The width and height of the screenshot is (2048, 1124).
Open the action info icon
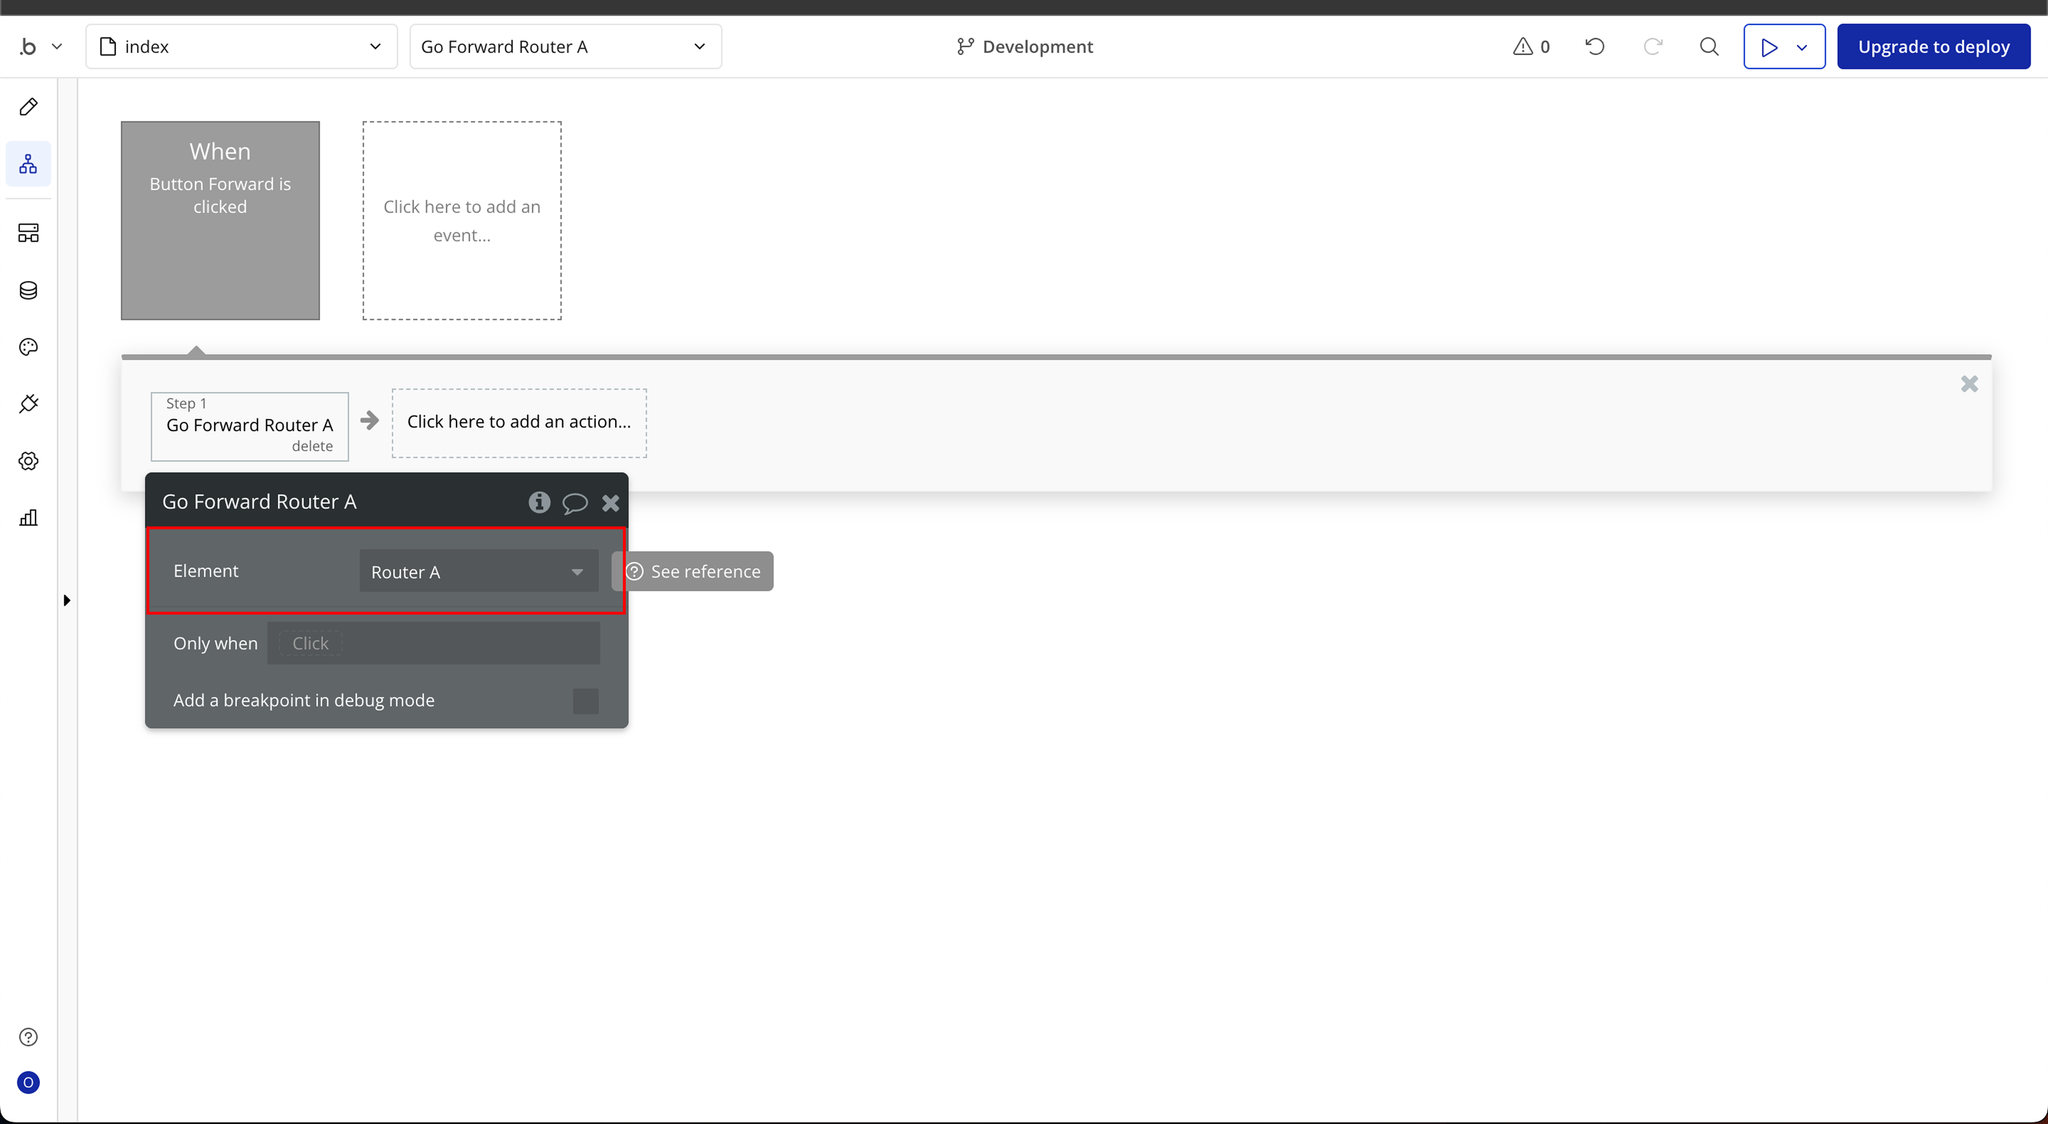coord(539,502)
